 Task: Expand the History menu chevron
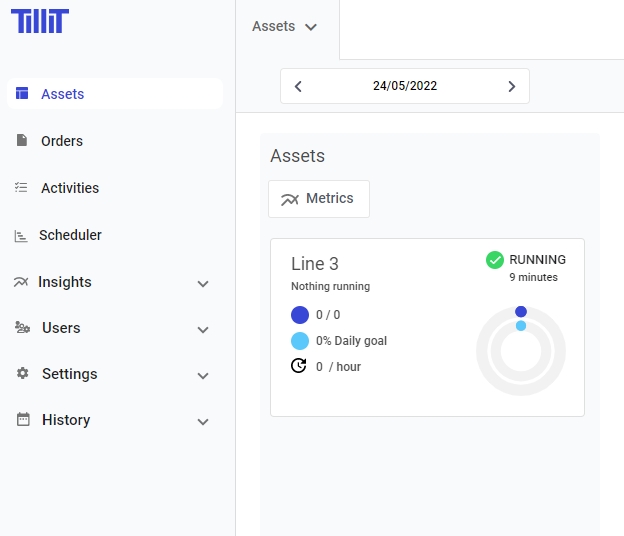click(x=203, y=422)
